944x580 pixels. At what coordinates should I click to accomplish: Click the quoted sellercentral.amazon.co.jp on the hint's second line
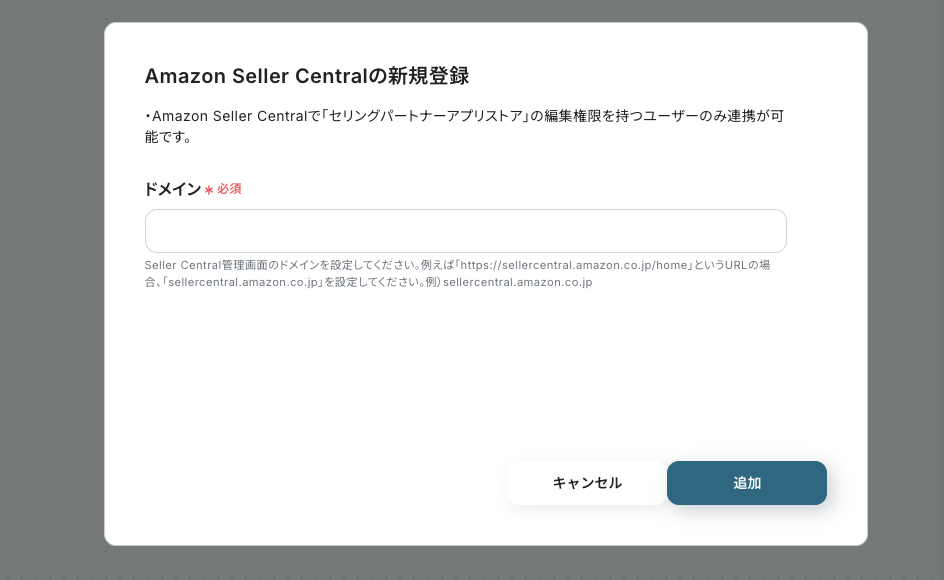coord(244,283)
